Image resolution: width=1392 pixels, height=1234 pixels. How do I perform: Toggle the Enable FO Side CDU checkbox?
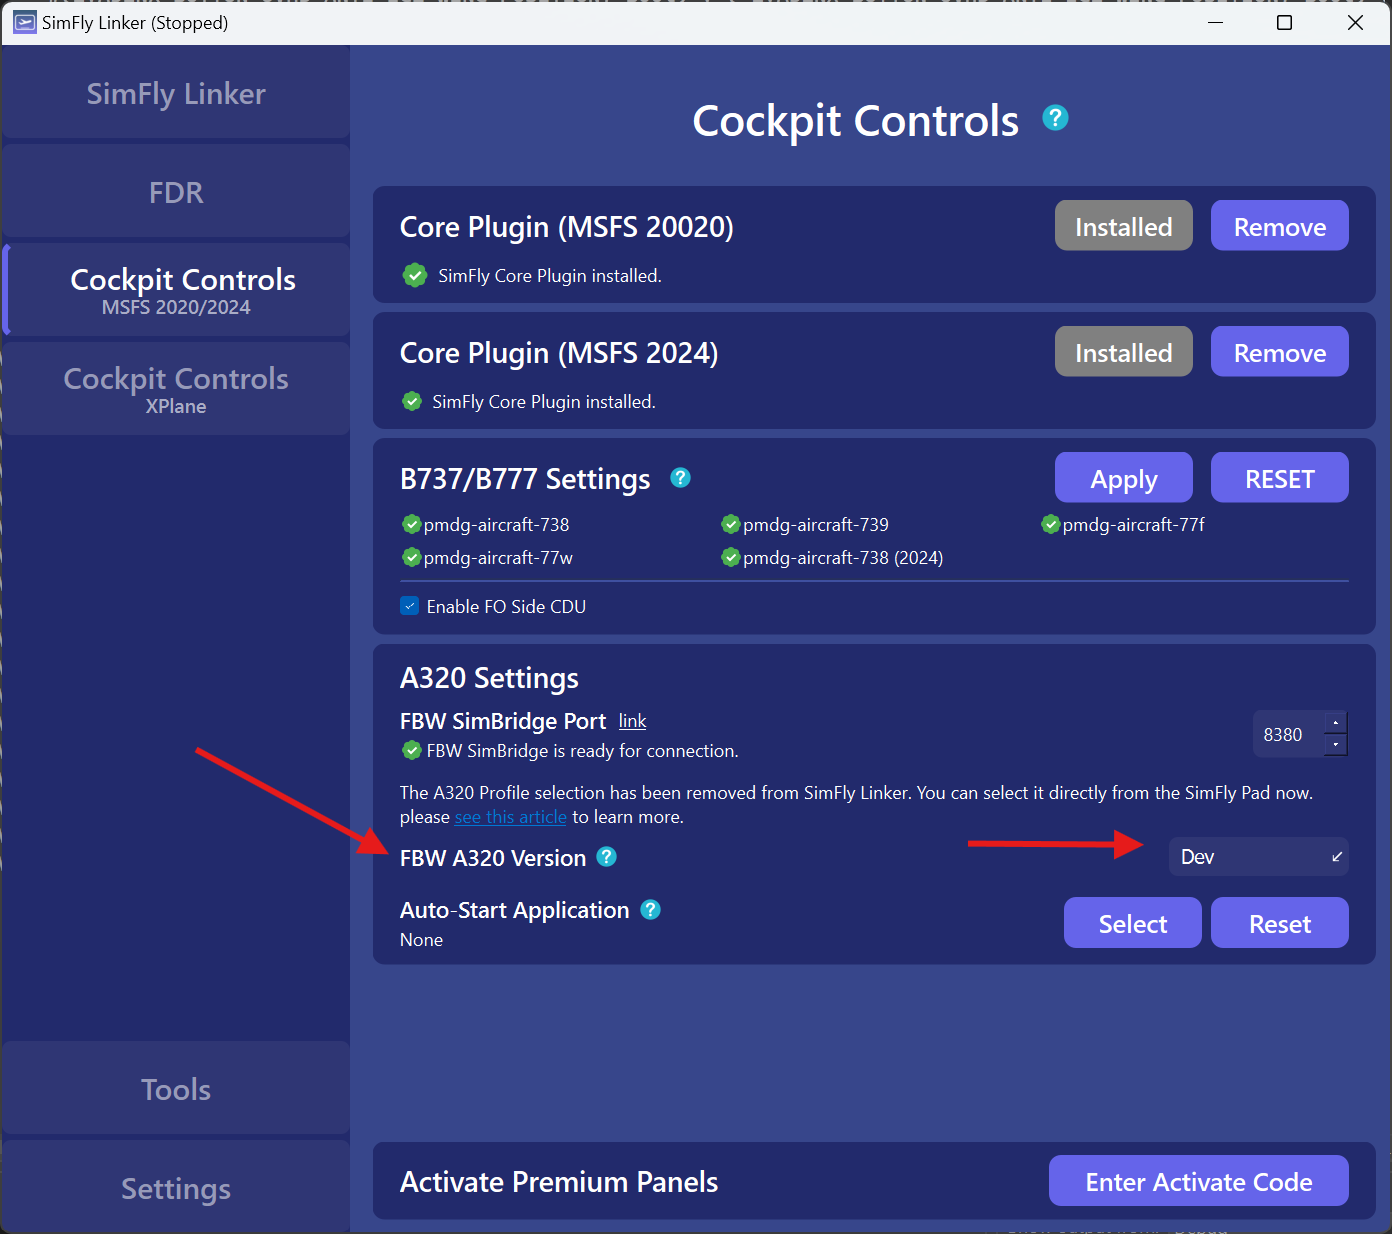[x=410, y=606]
